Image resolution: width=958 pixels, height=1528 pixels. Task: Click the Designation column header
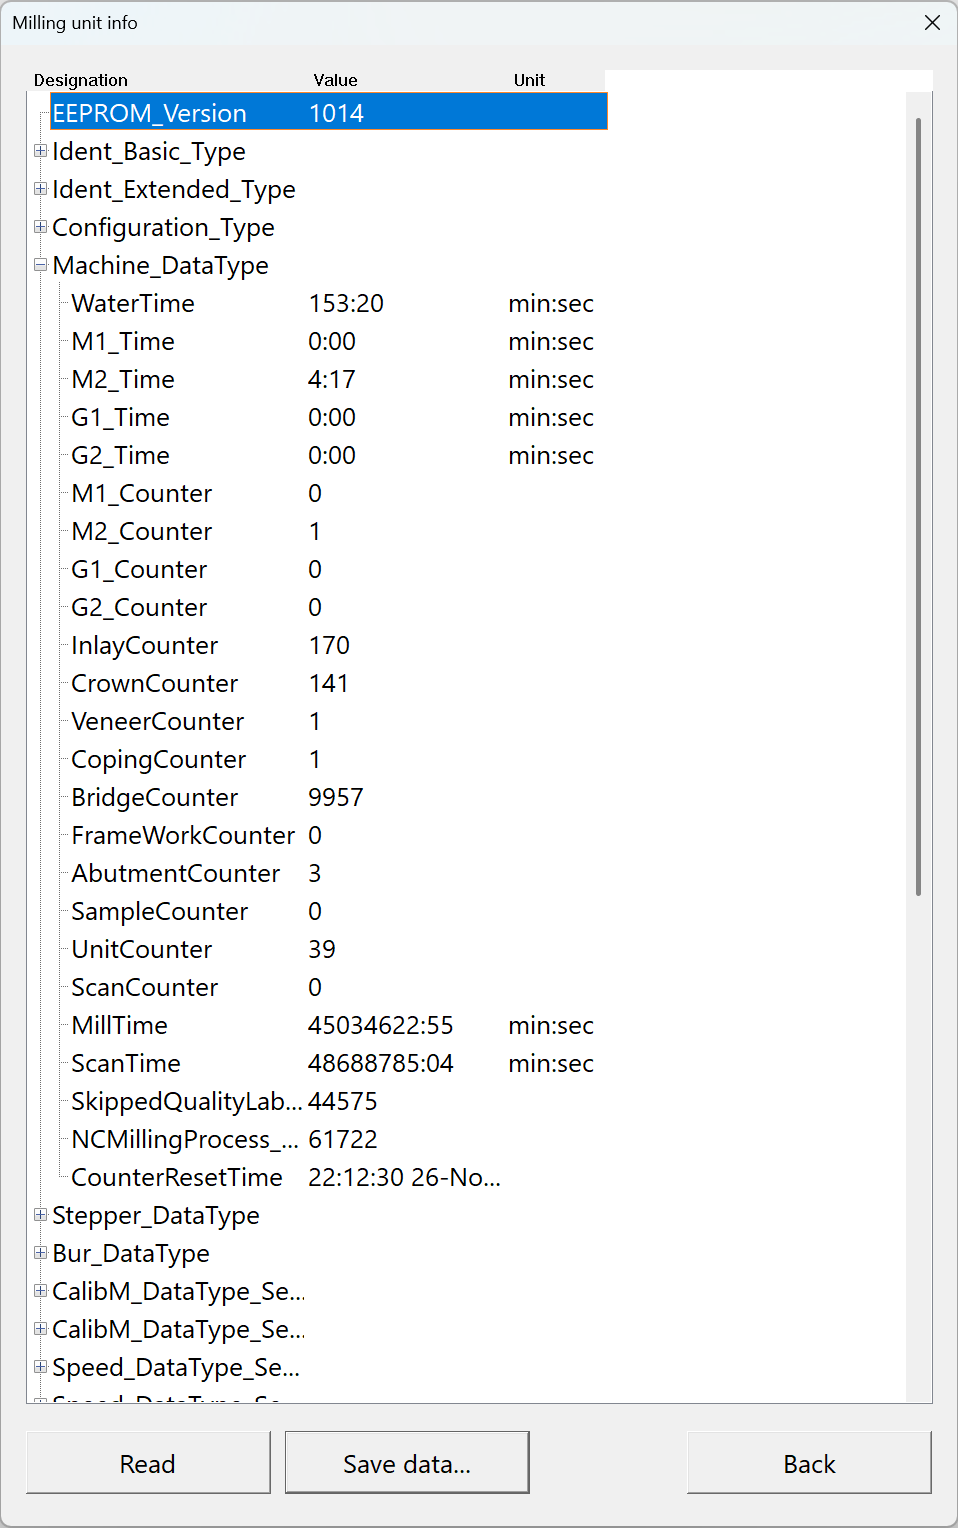click(x=81, y=80)
